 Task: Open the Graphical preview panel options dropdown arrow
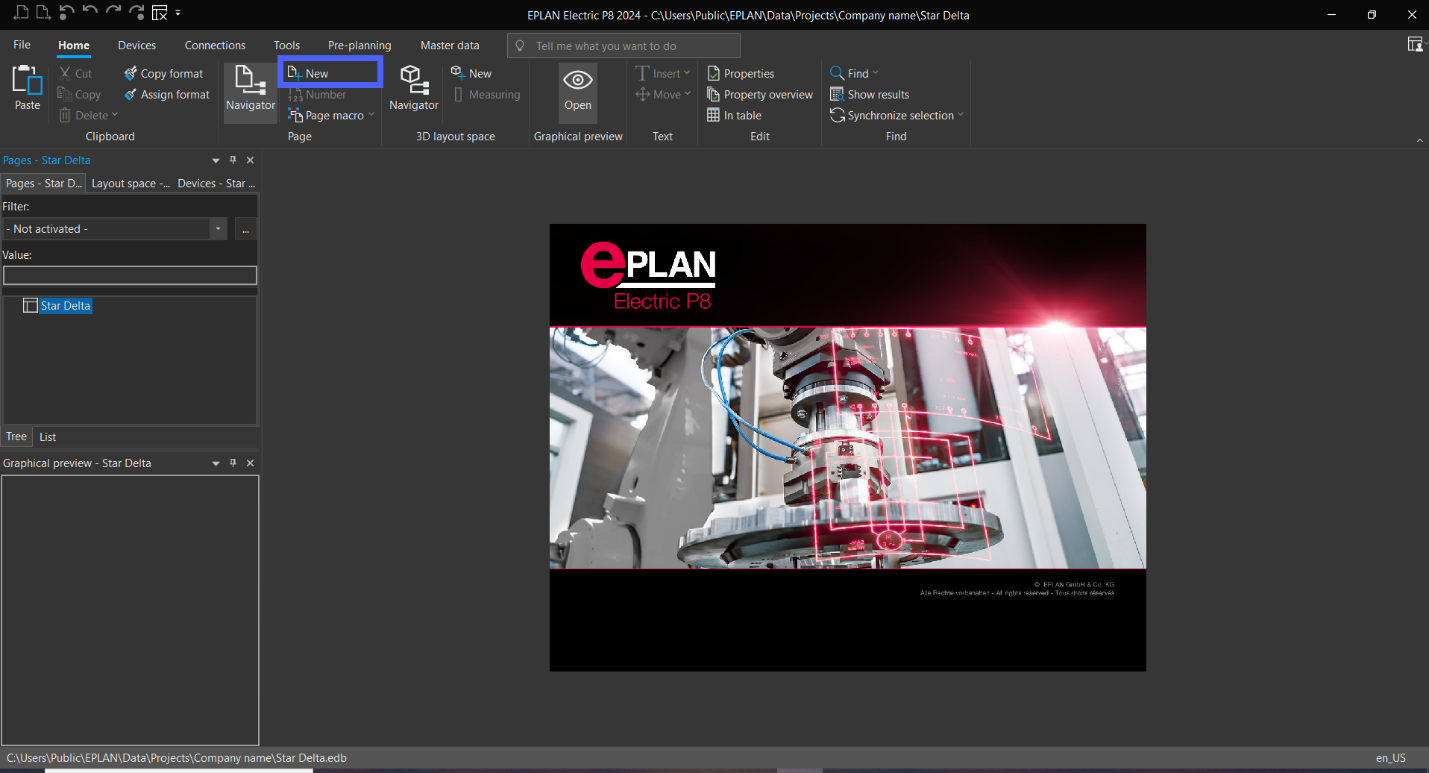pyautogui.click(x=216, y=463)
